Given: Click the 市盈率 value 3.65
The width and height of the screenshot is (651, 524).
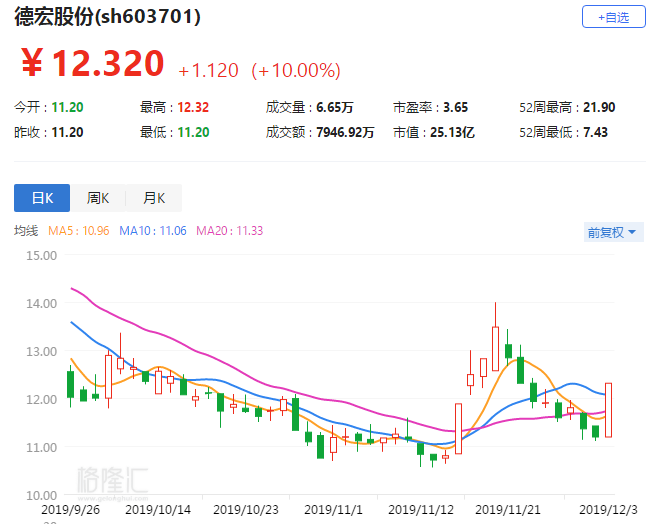Looking at the screenshot, I should point(455,107).
